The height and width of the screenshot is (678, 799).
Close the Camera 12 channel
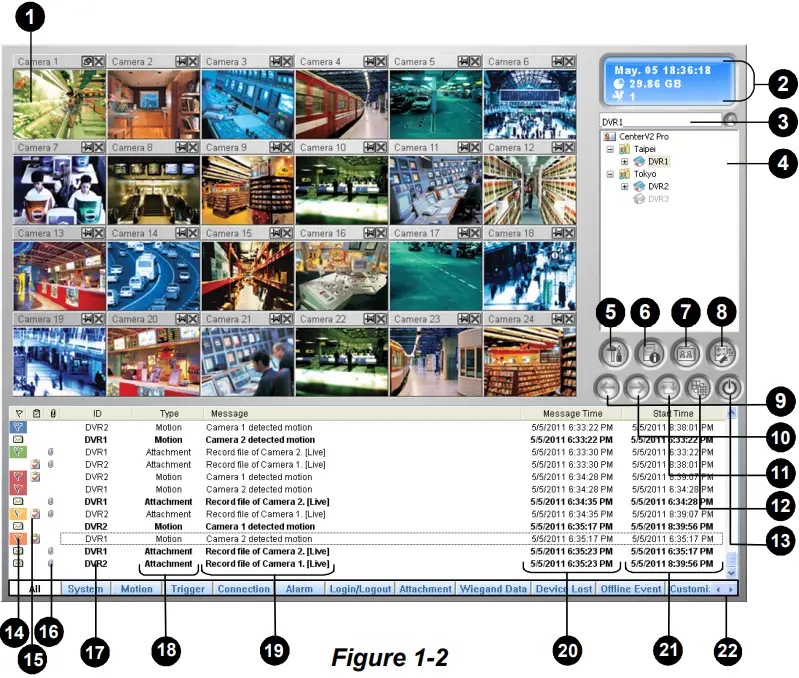(570, 147)
